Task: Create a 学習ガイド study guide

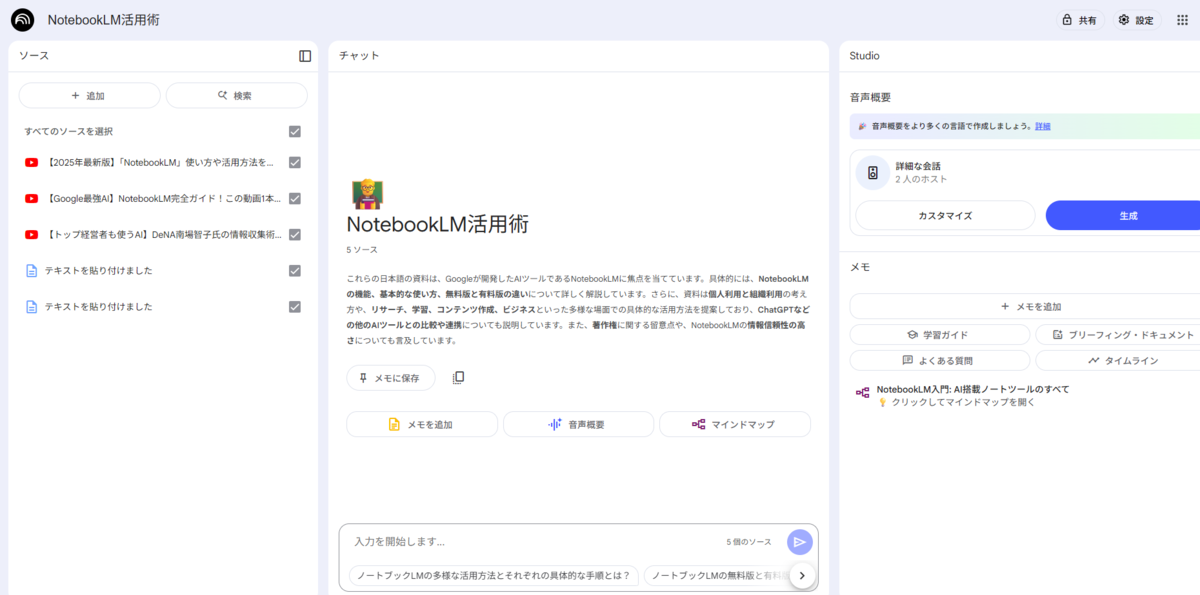Action: [939, 334]
